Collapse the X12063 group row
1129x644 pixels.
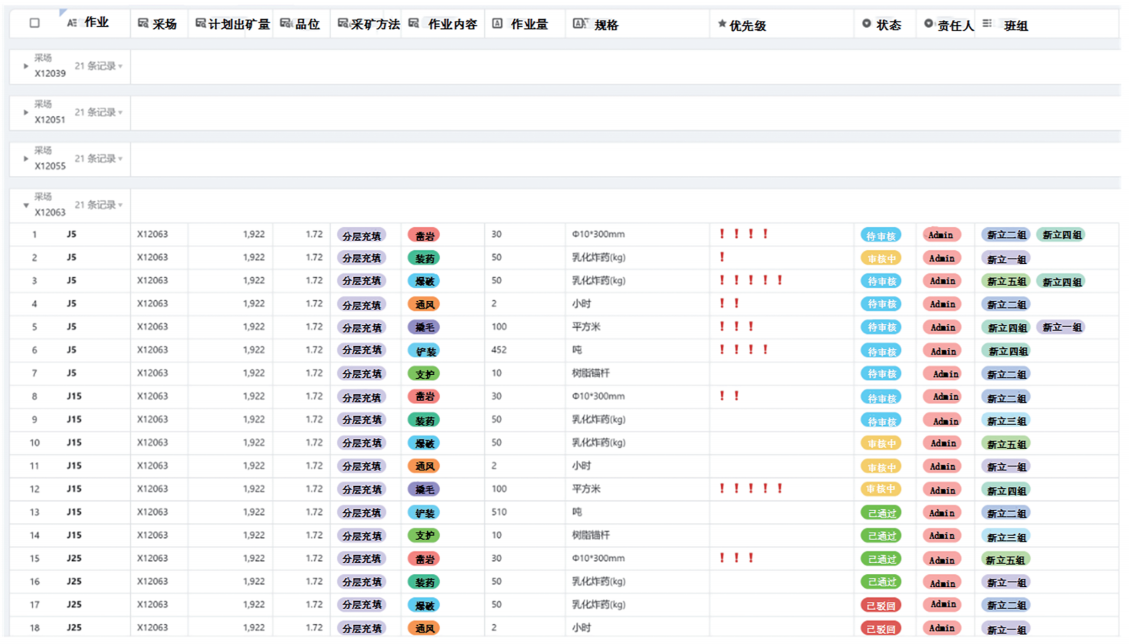click(26, 206)
